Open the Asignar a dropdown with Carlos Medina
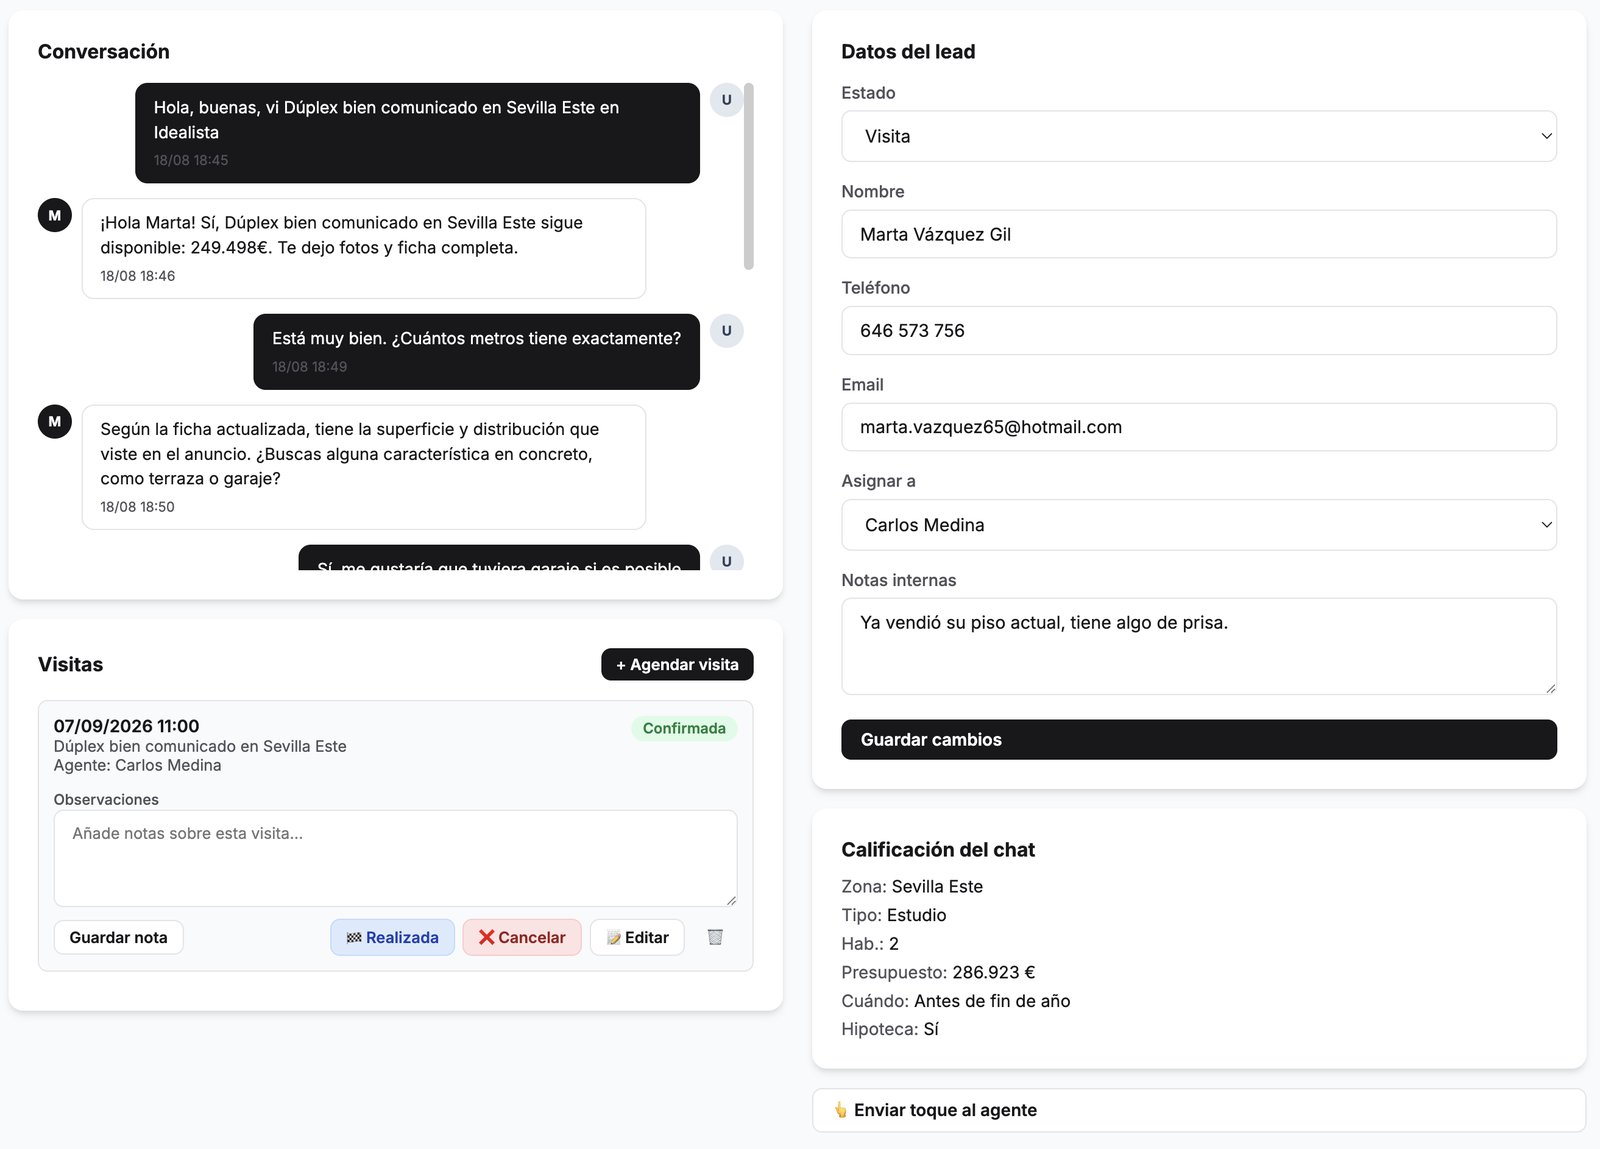Image resolution: width=1600 pixels, height=1149 pixels. pos(1199,525)
